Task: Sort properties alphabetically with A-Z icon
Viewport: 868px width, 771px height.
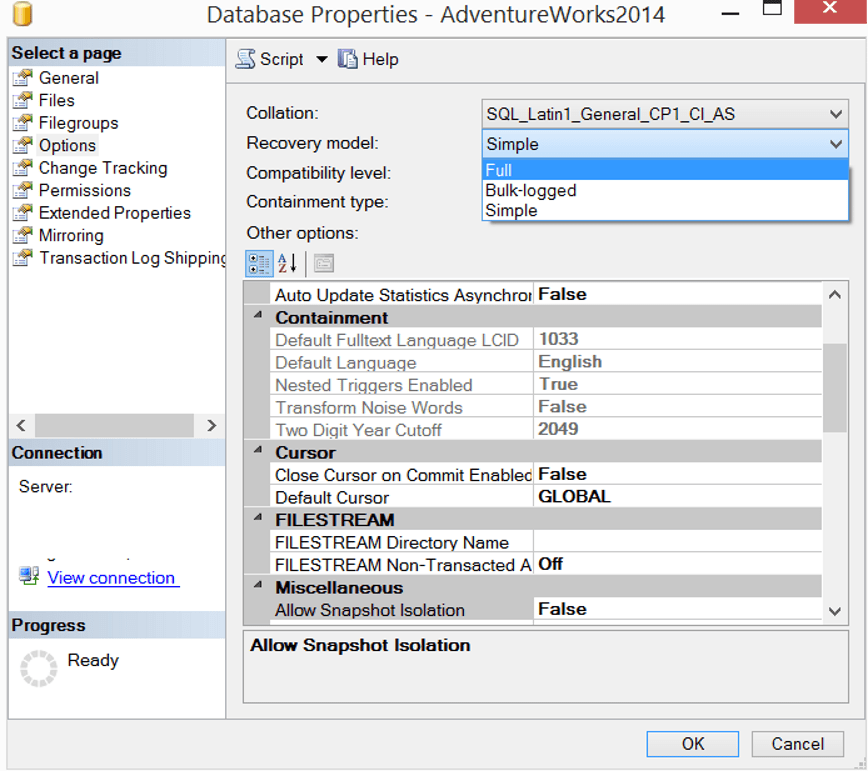Action: tap(287, 263)
